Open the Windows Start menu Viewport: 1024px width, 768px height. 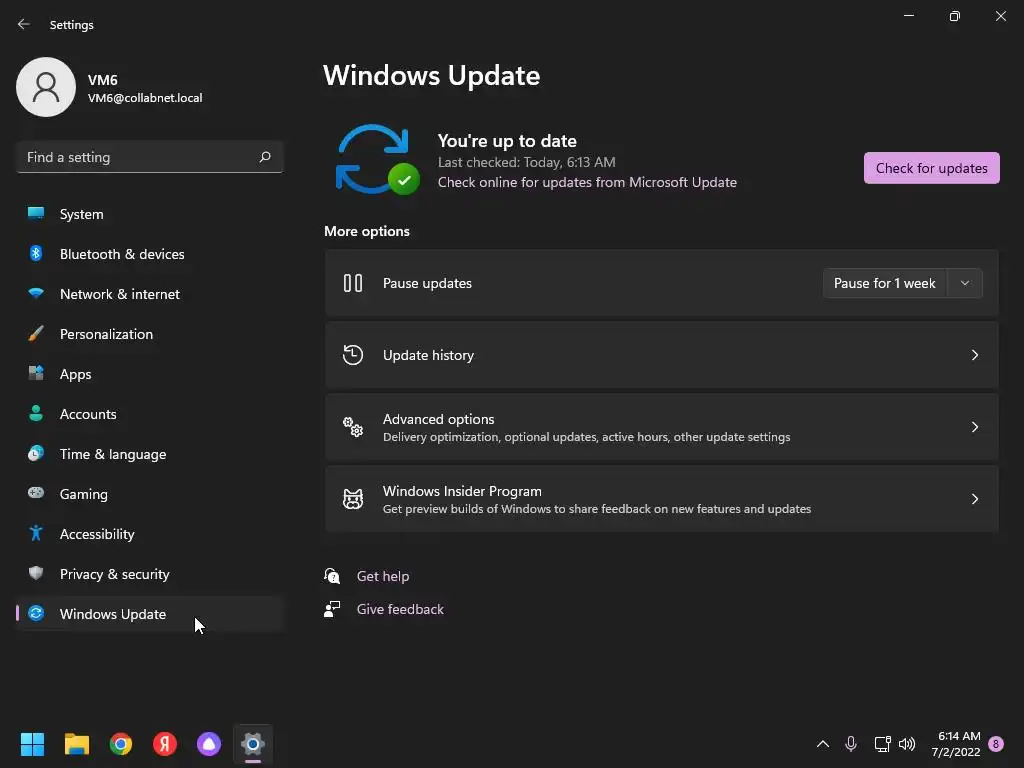[x=32, y=743]
